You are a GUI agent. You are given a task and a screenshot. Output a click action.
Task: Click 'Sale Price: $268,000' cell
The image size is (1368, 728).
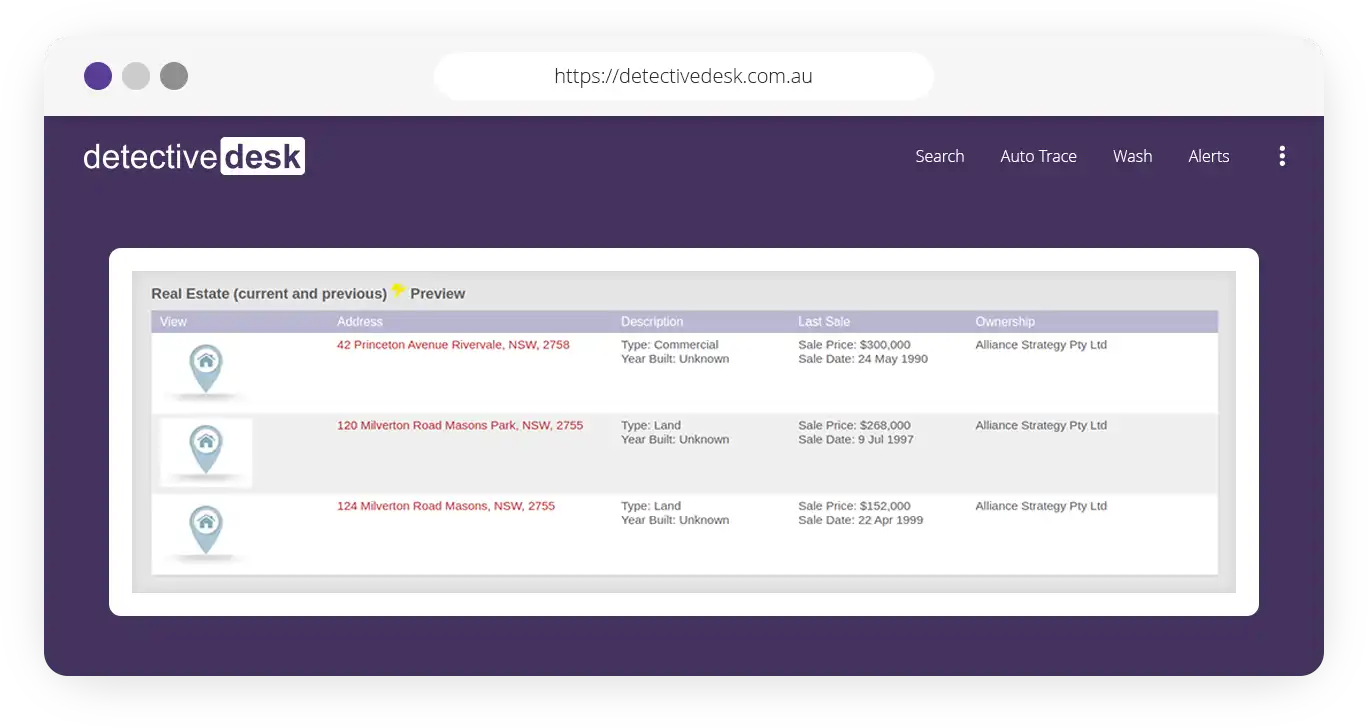pyautogui.click(x=854, y=425)
